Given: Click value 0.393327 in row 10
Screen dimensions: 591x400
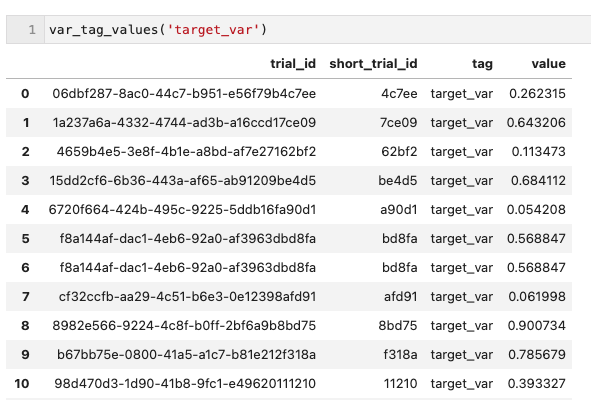Looking at the screenshot, I should click(x=536, y=384).
